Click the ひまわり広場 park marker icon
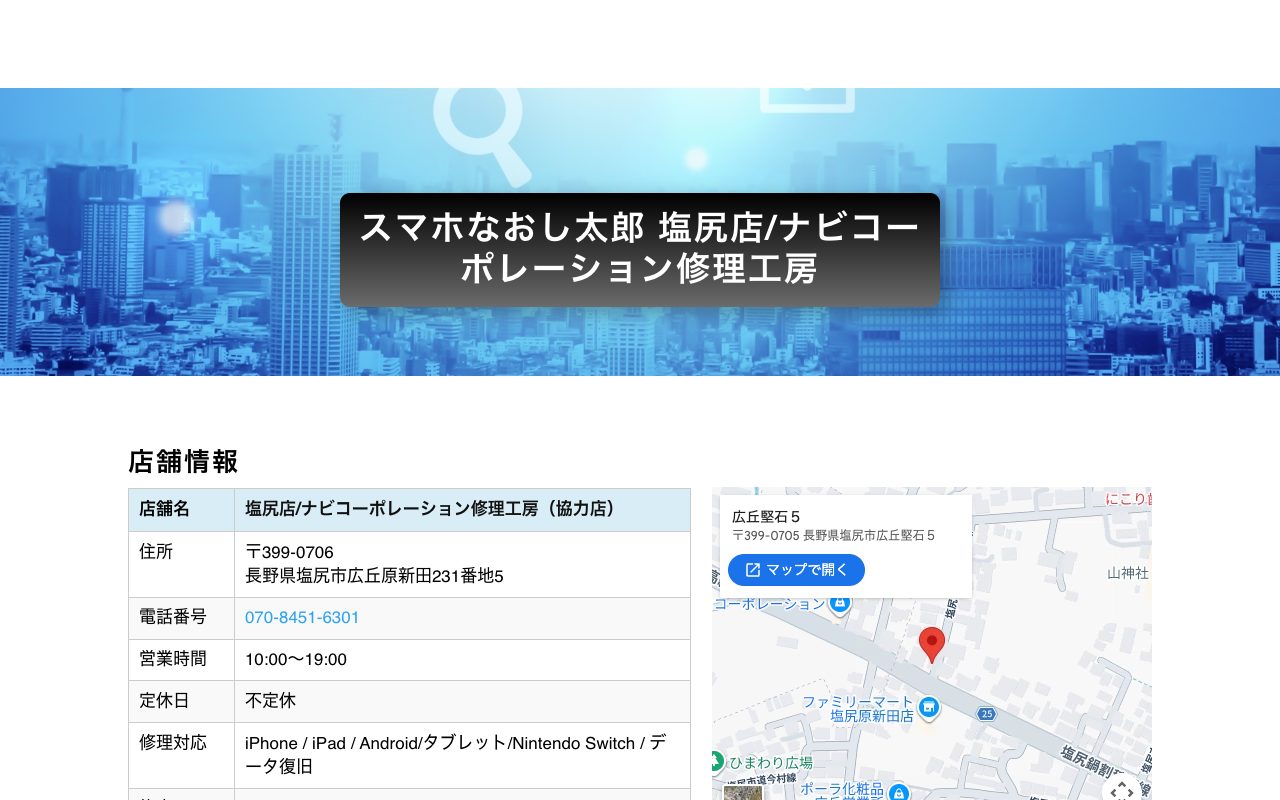The image size is (1280, 800). pos(716,762)
